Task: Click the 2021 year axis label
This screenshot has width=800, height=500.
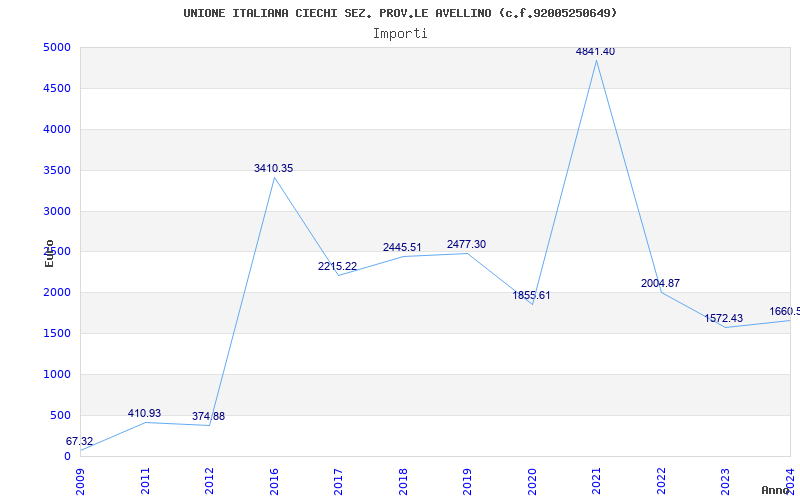Action: [596, 481]
